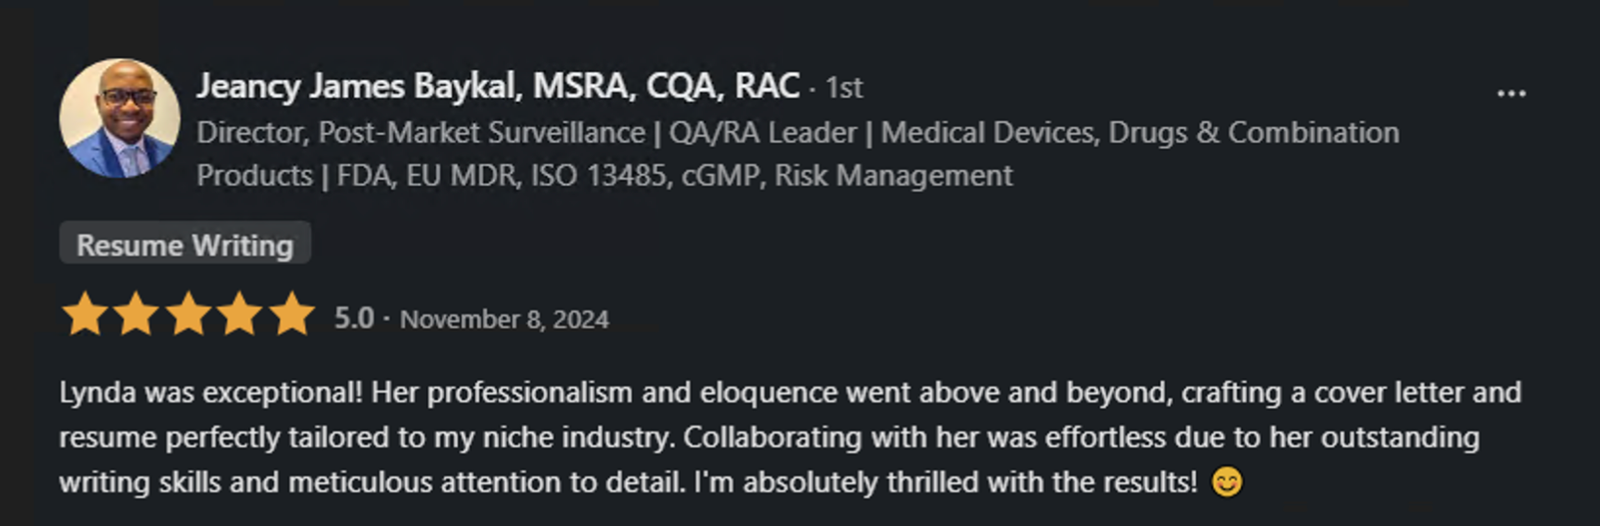This screenshot has height=526, width=1600.
Task: Click "Medical Devices, Drugs & Combination" headline text
Action: 1140,133
